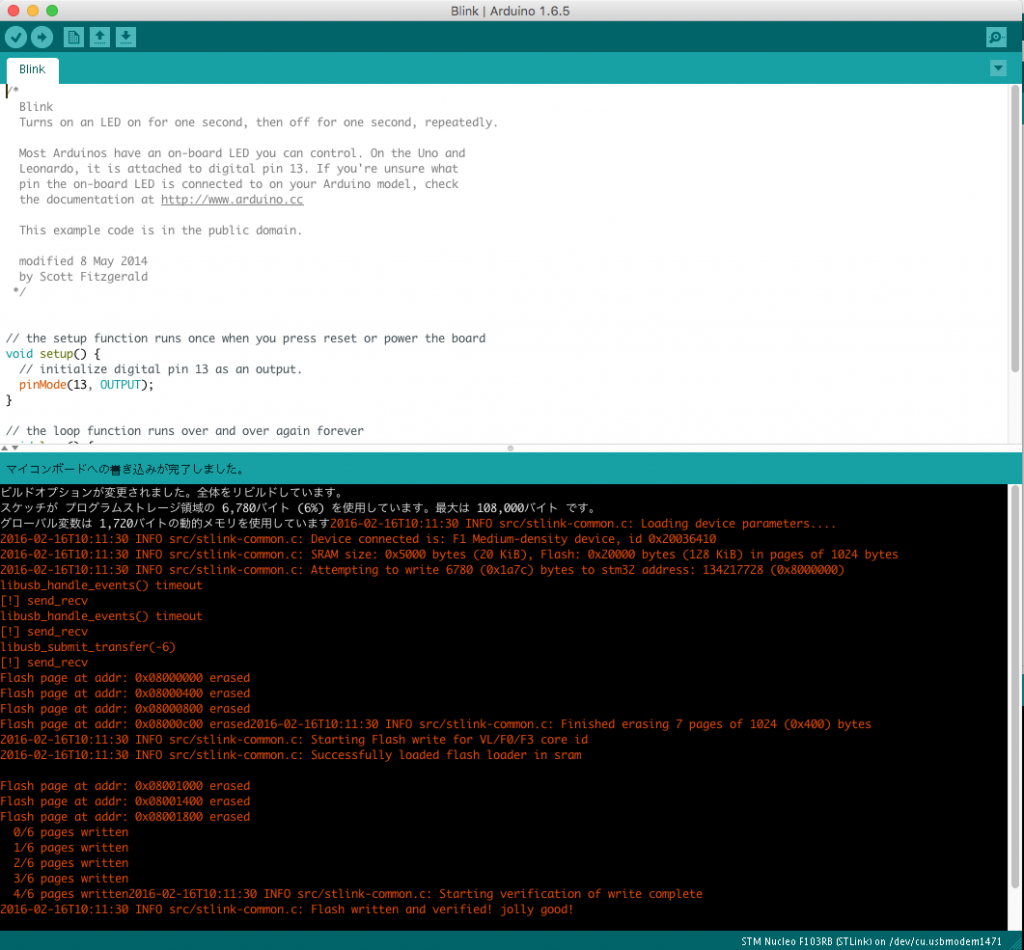Click the Verify checkmark icon to compile

point(16,37)
